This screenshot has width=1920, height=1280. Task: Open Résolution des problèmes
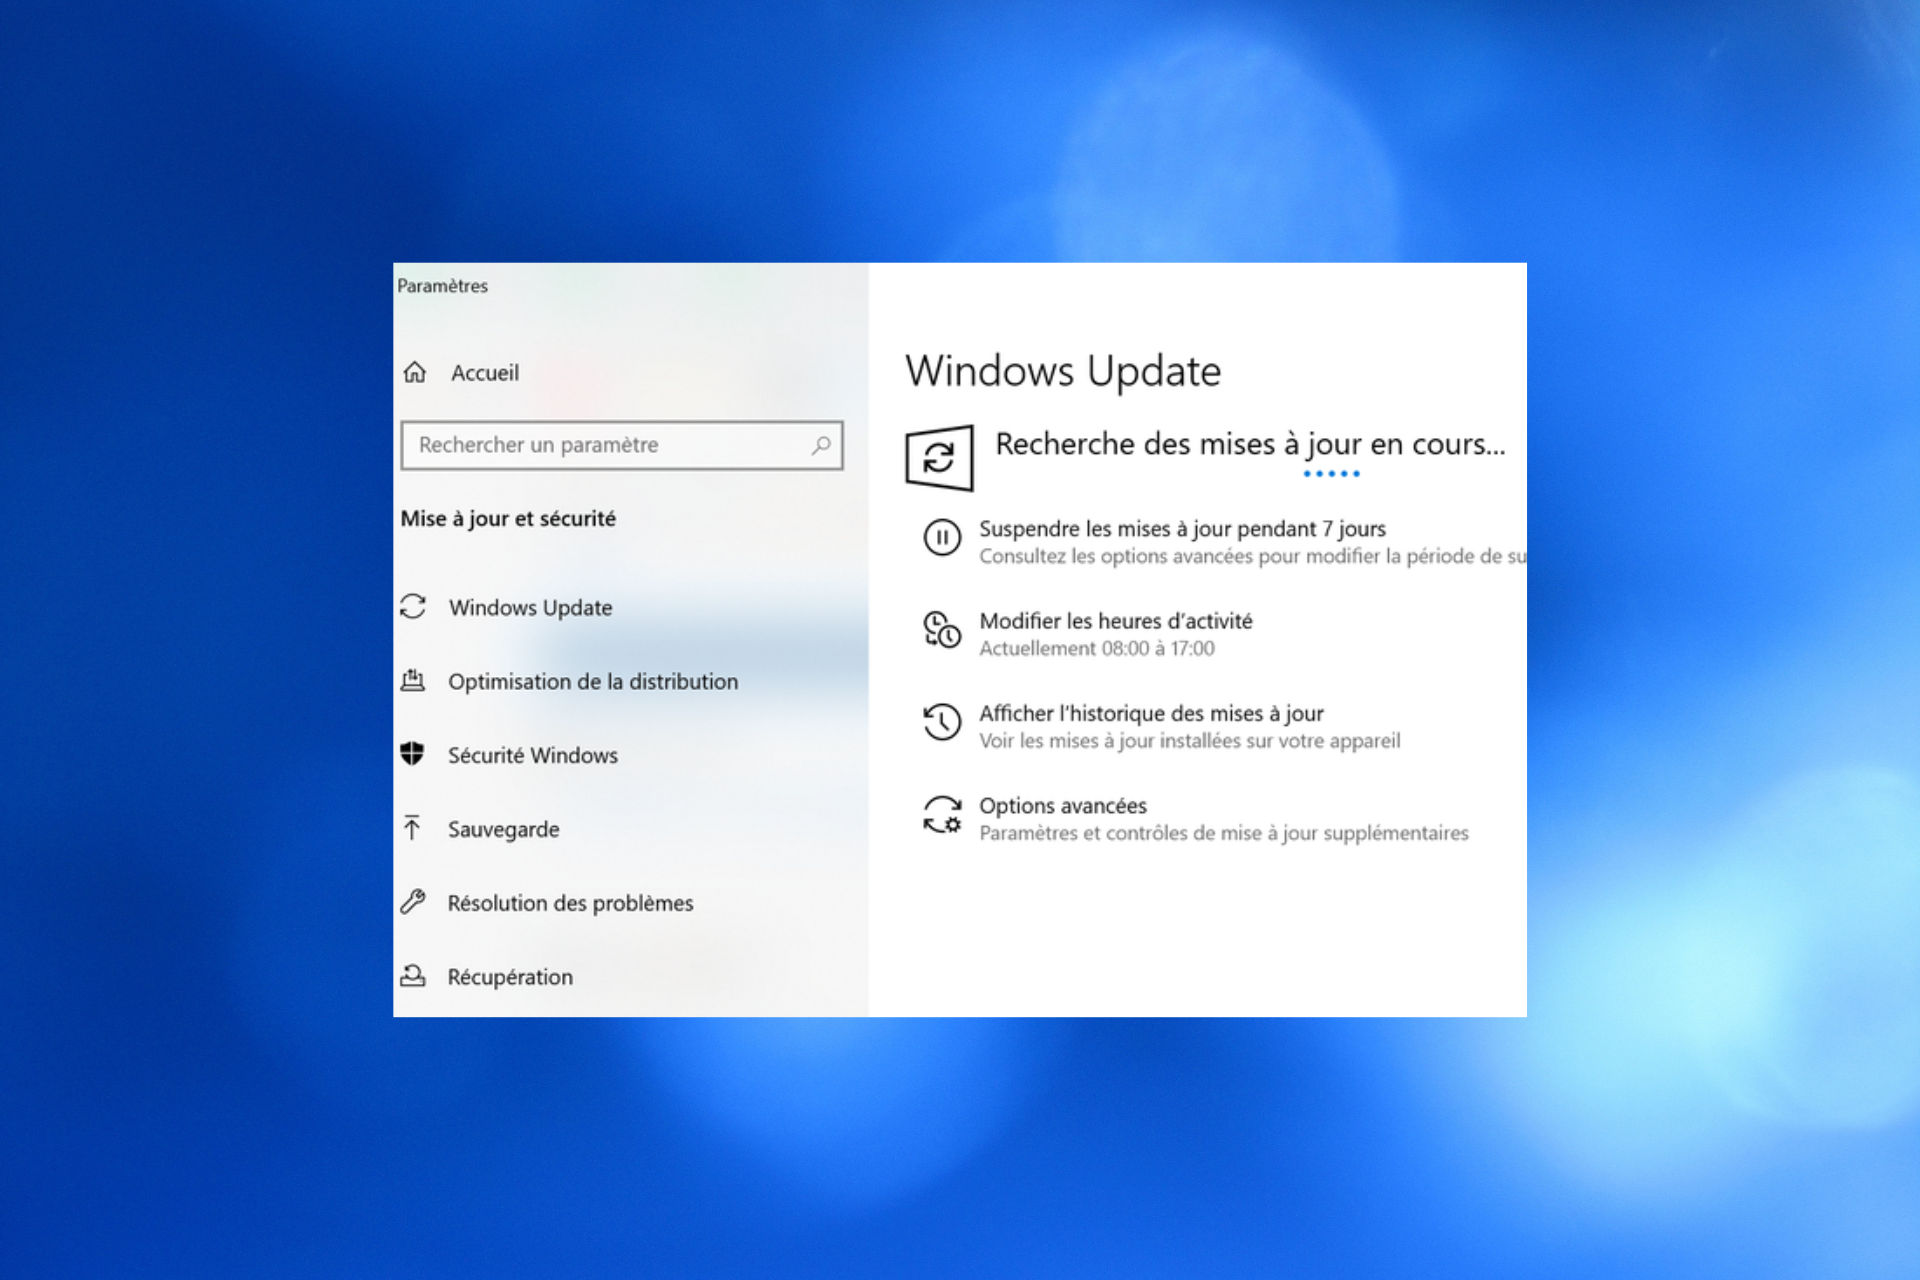click(x=570, y=903)
